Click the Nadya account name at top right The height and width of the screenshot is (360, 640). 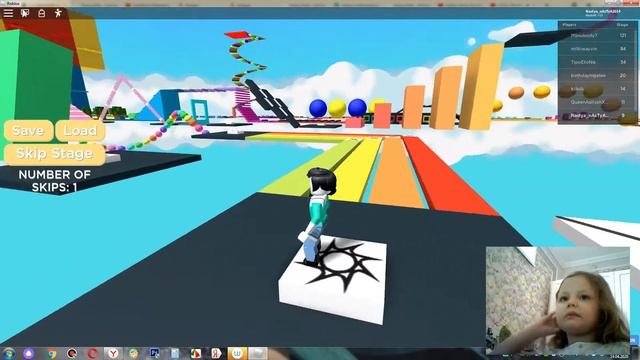(x=602, y=11)
